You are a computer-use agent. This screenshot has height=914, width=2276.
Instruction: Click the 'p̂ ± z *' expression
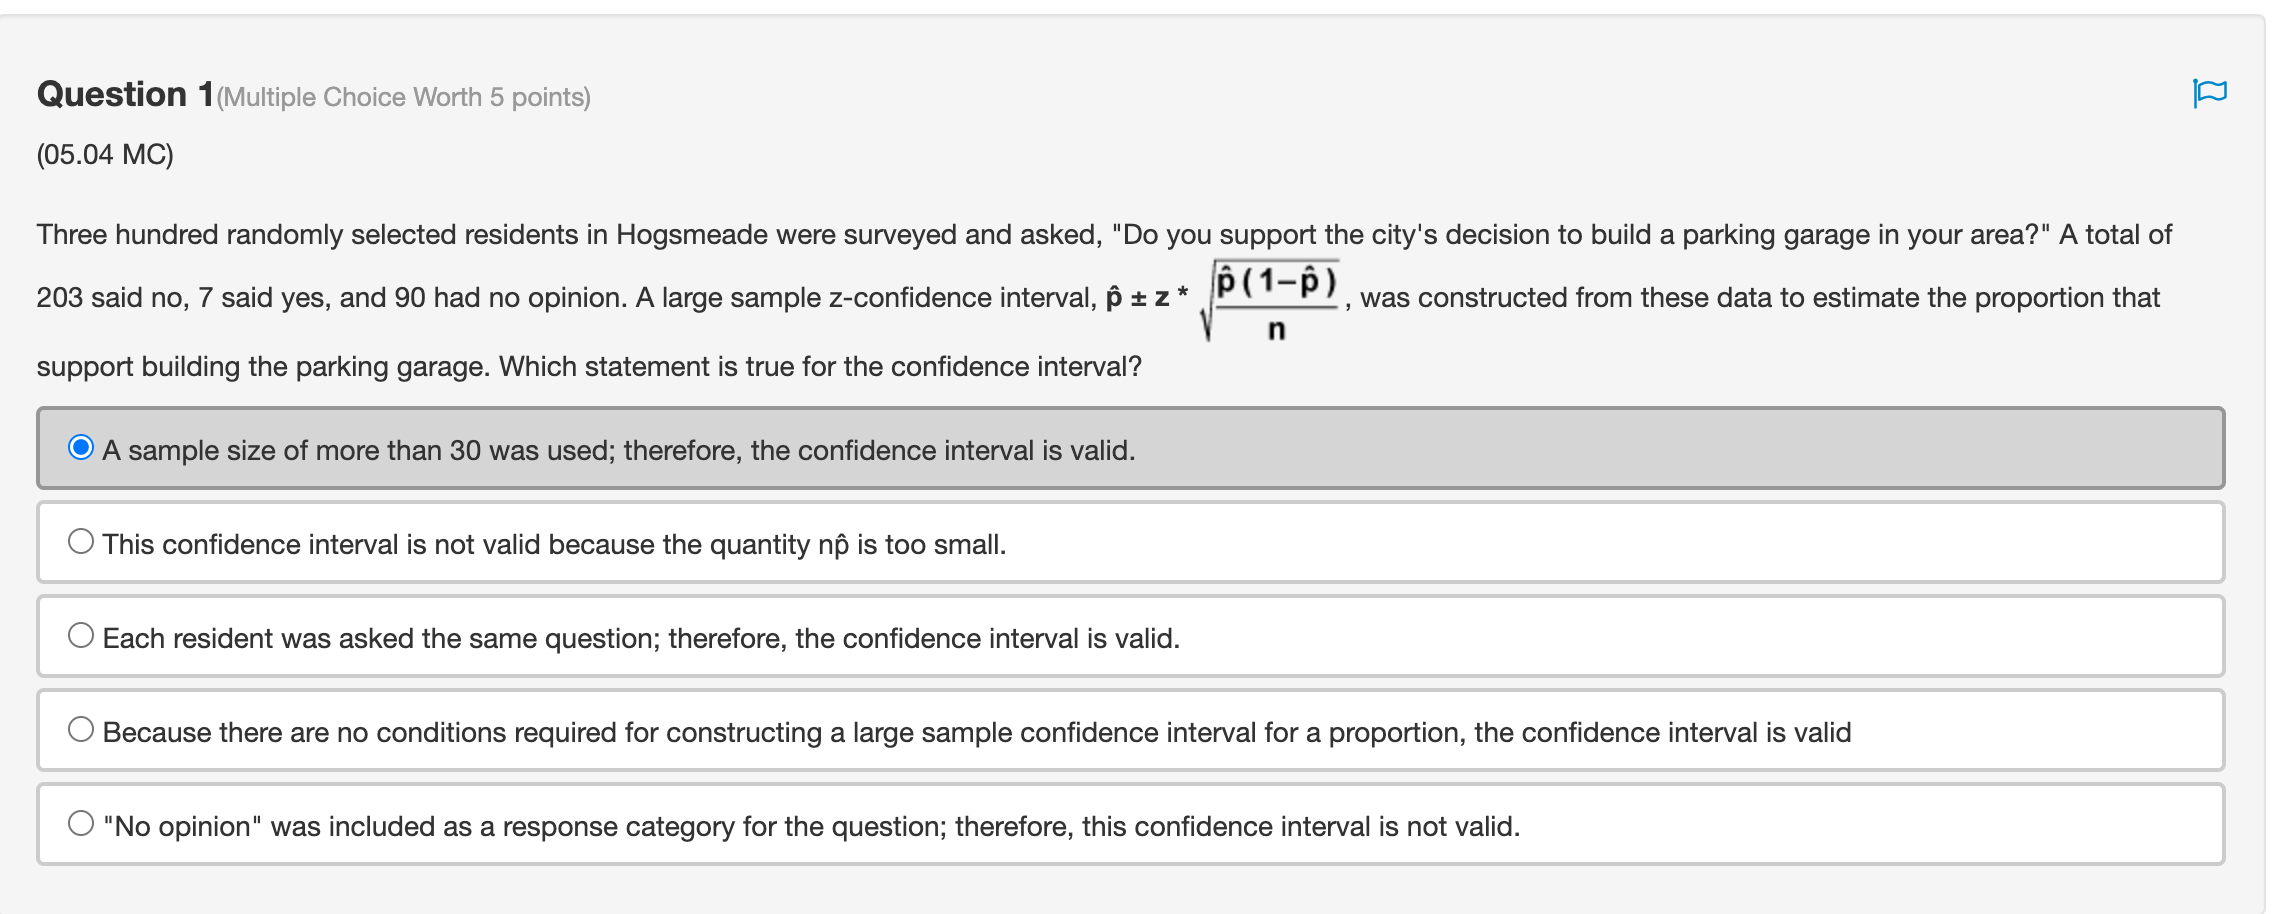[x=1146, y=298]
